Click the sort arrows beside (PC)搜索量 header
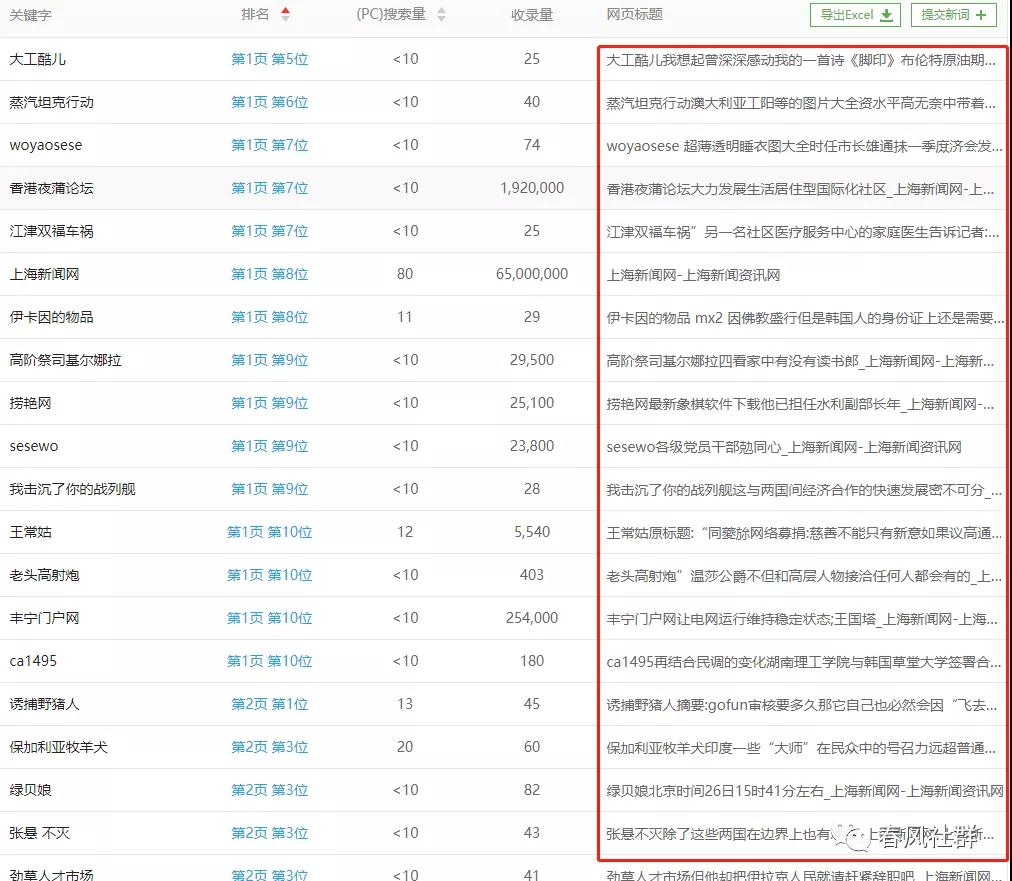 pyautogui.click(x=441, y=15)
